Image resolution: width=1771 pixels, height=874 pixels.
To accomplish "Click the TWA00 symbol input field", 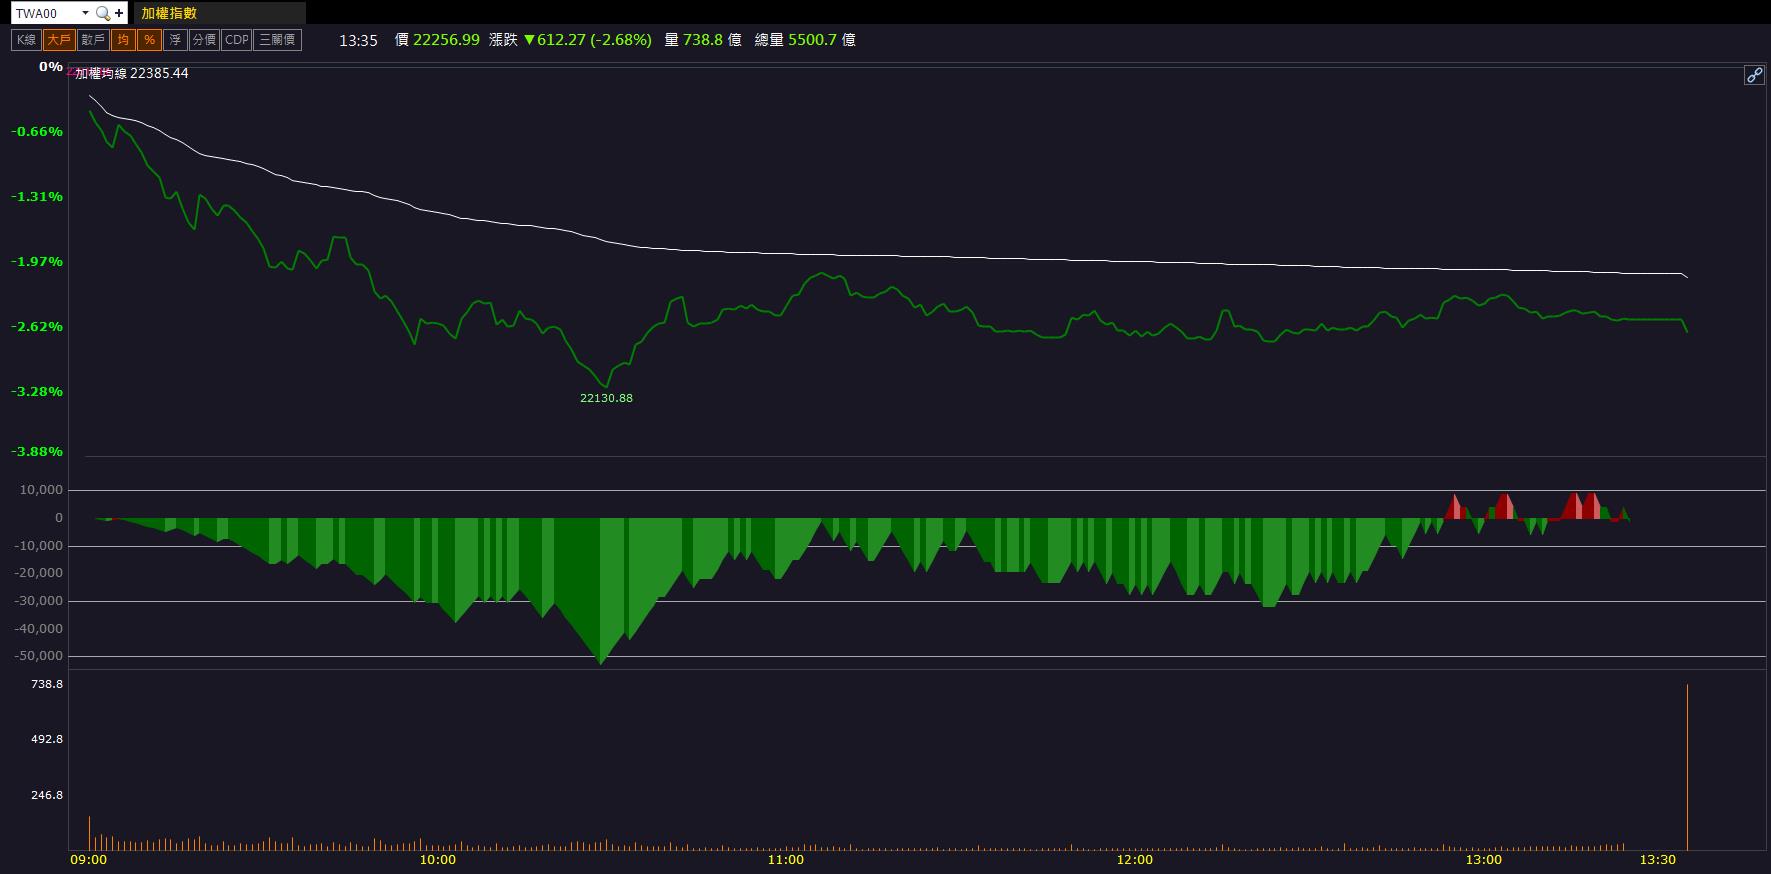I will [45, 13].
